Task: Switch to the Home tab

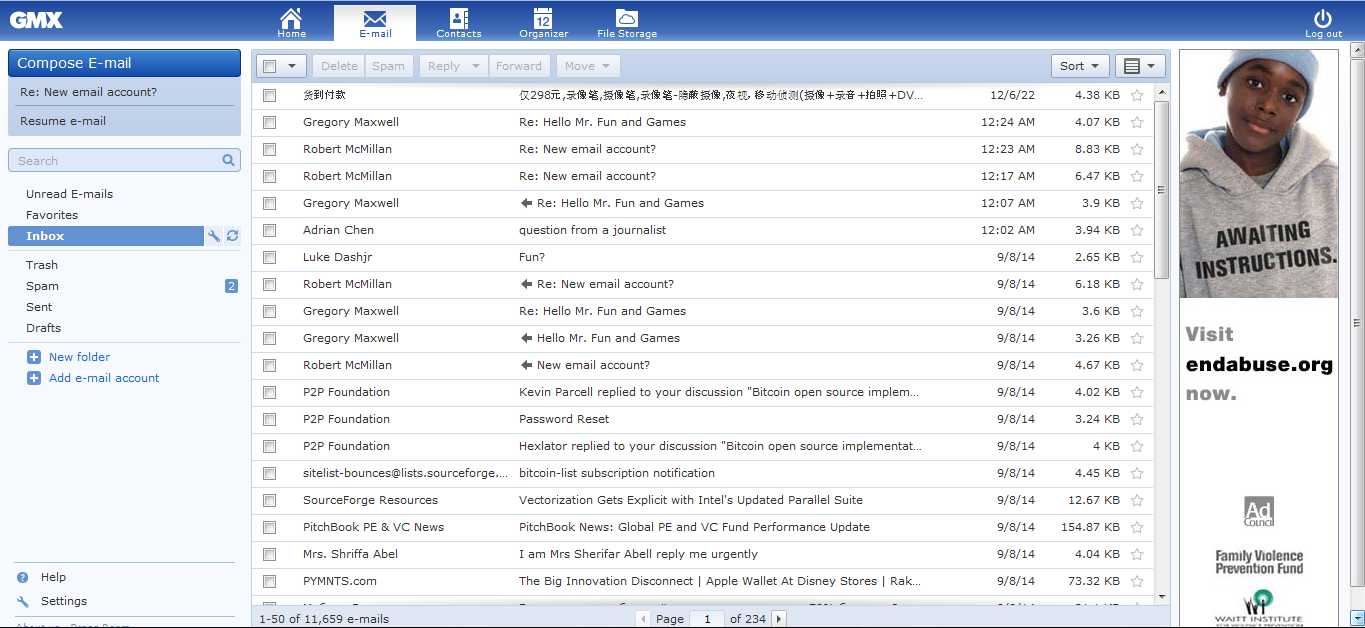Action: pyautogui.click(x=291, y=21)
